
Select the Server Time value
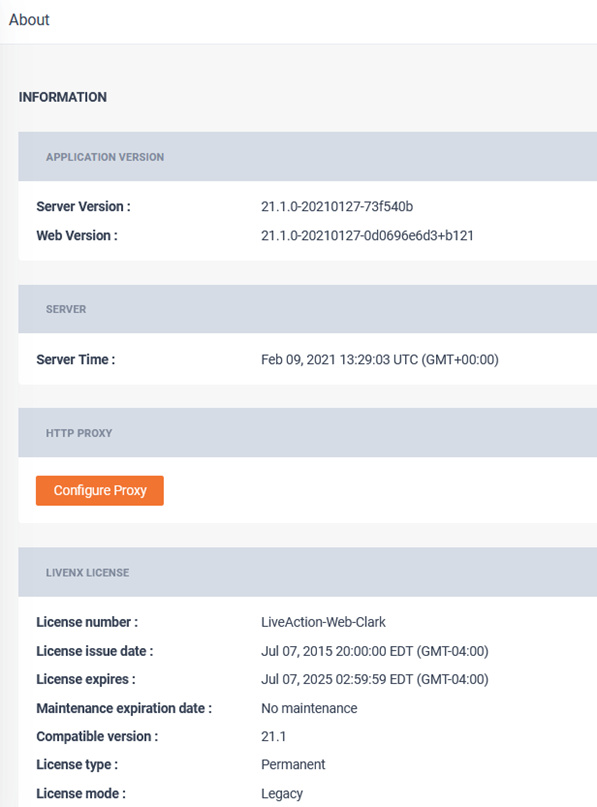click(x=380, y=359)
